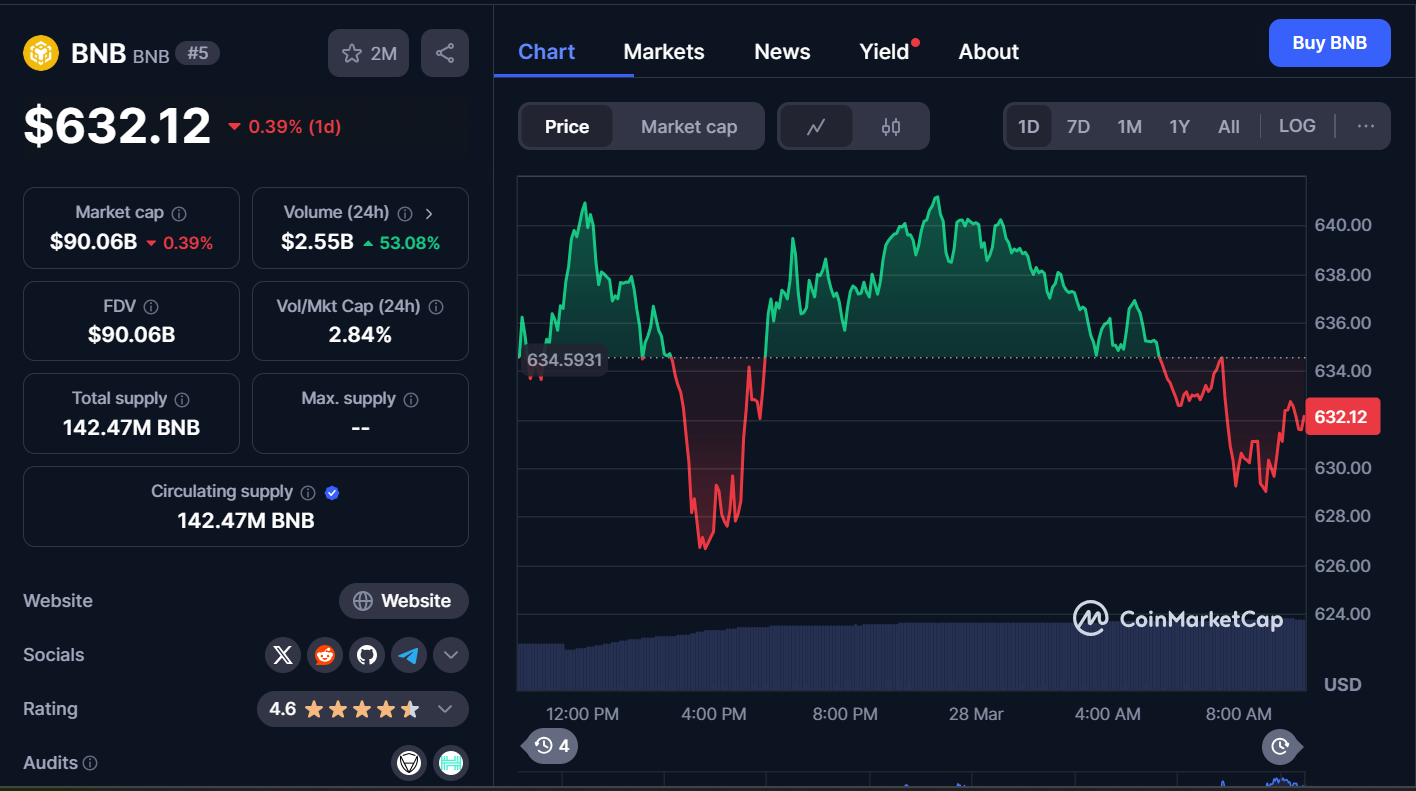Switch to line chart view

[x=816, y=127]
